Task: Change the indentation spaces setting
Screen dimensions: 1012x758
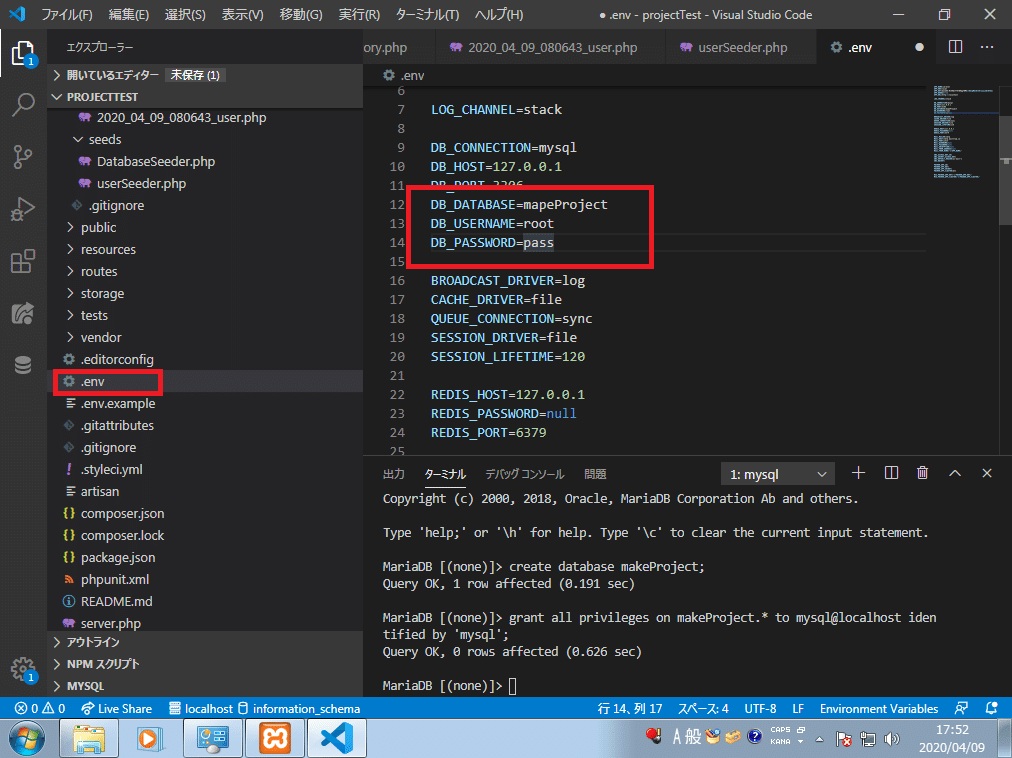Action: (703, 708)
